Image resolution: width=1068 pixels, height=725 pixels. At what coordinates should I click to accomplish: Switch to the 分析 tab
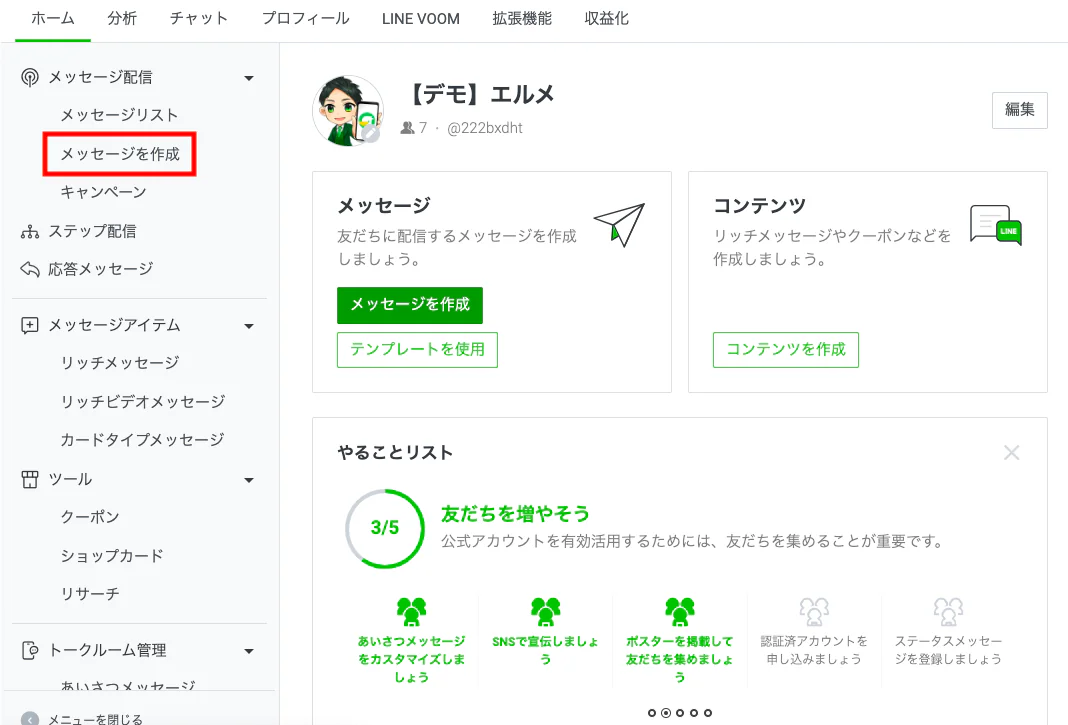click(122, 18)
